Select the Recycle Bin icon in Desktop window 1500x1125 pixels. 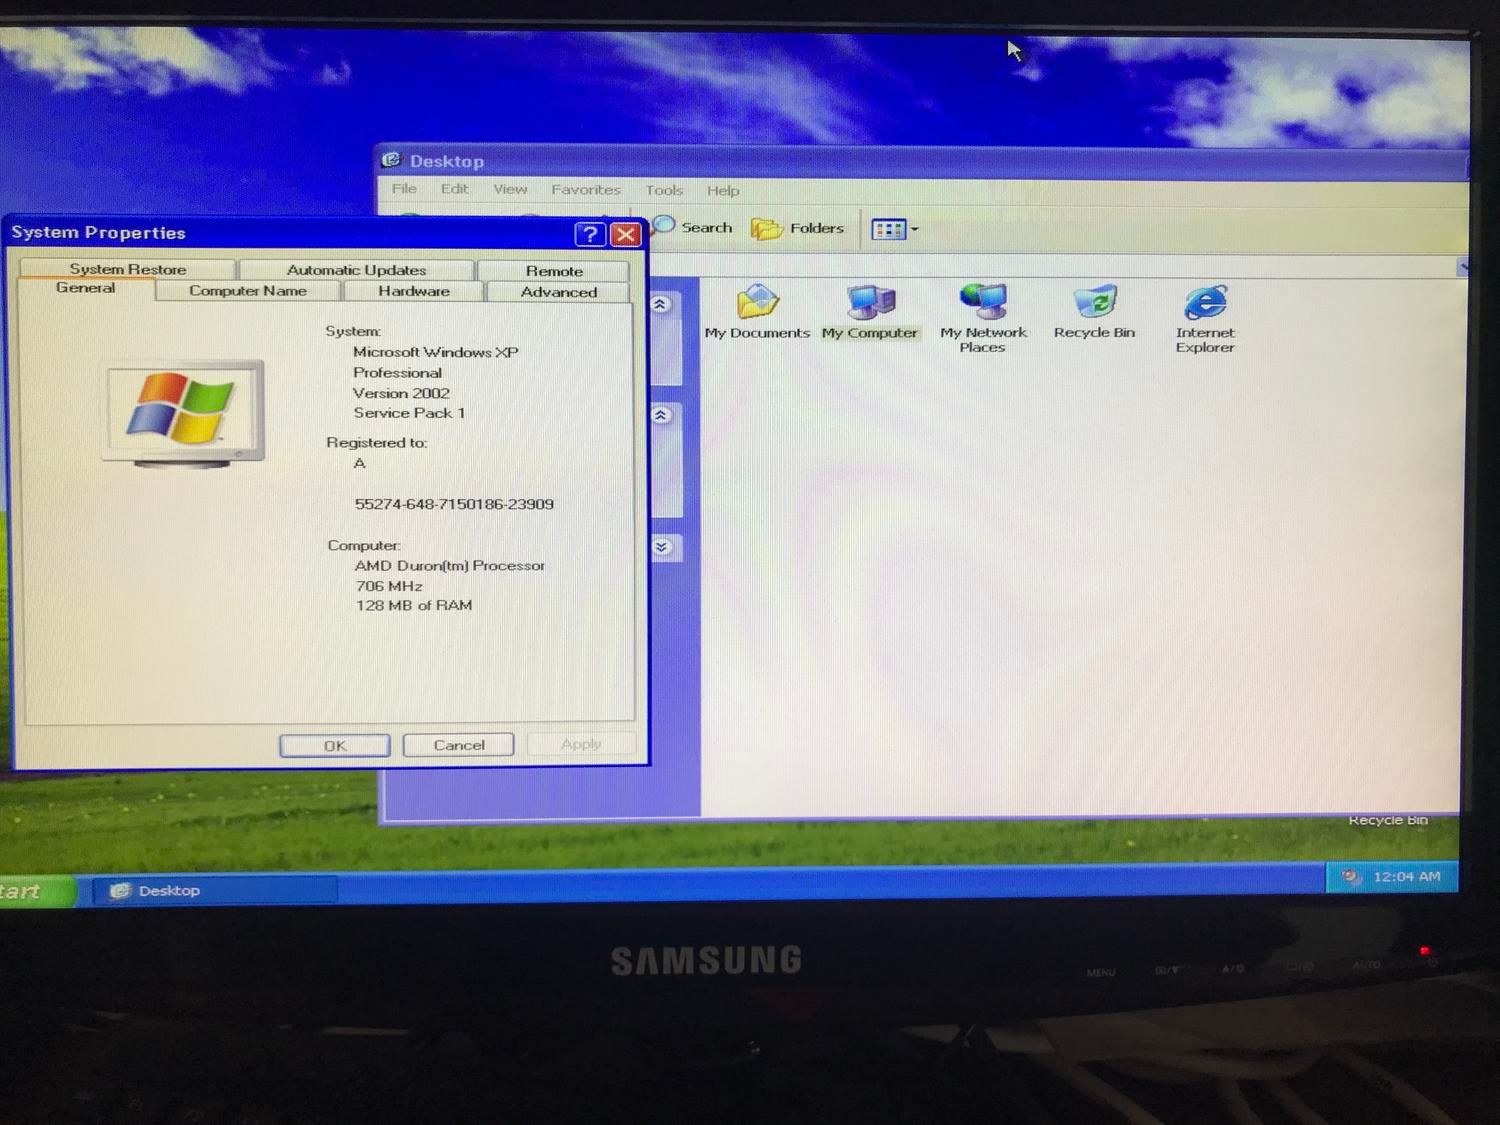tap(1094, 312)
